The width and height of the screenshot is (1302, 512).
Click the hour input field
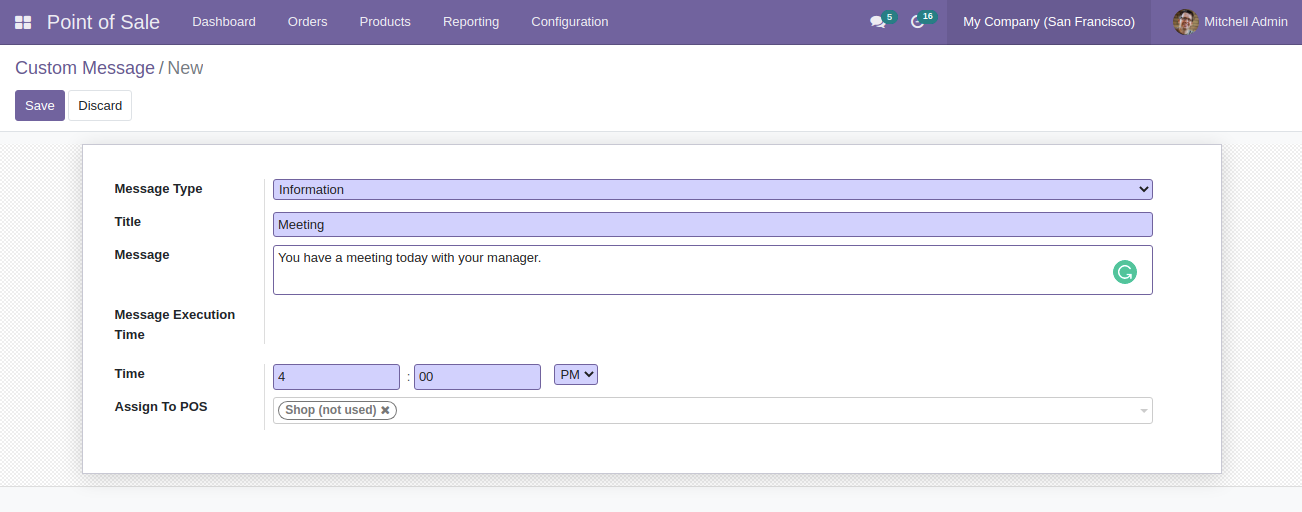pos(336,377)
